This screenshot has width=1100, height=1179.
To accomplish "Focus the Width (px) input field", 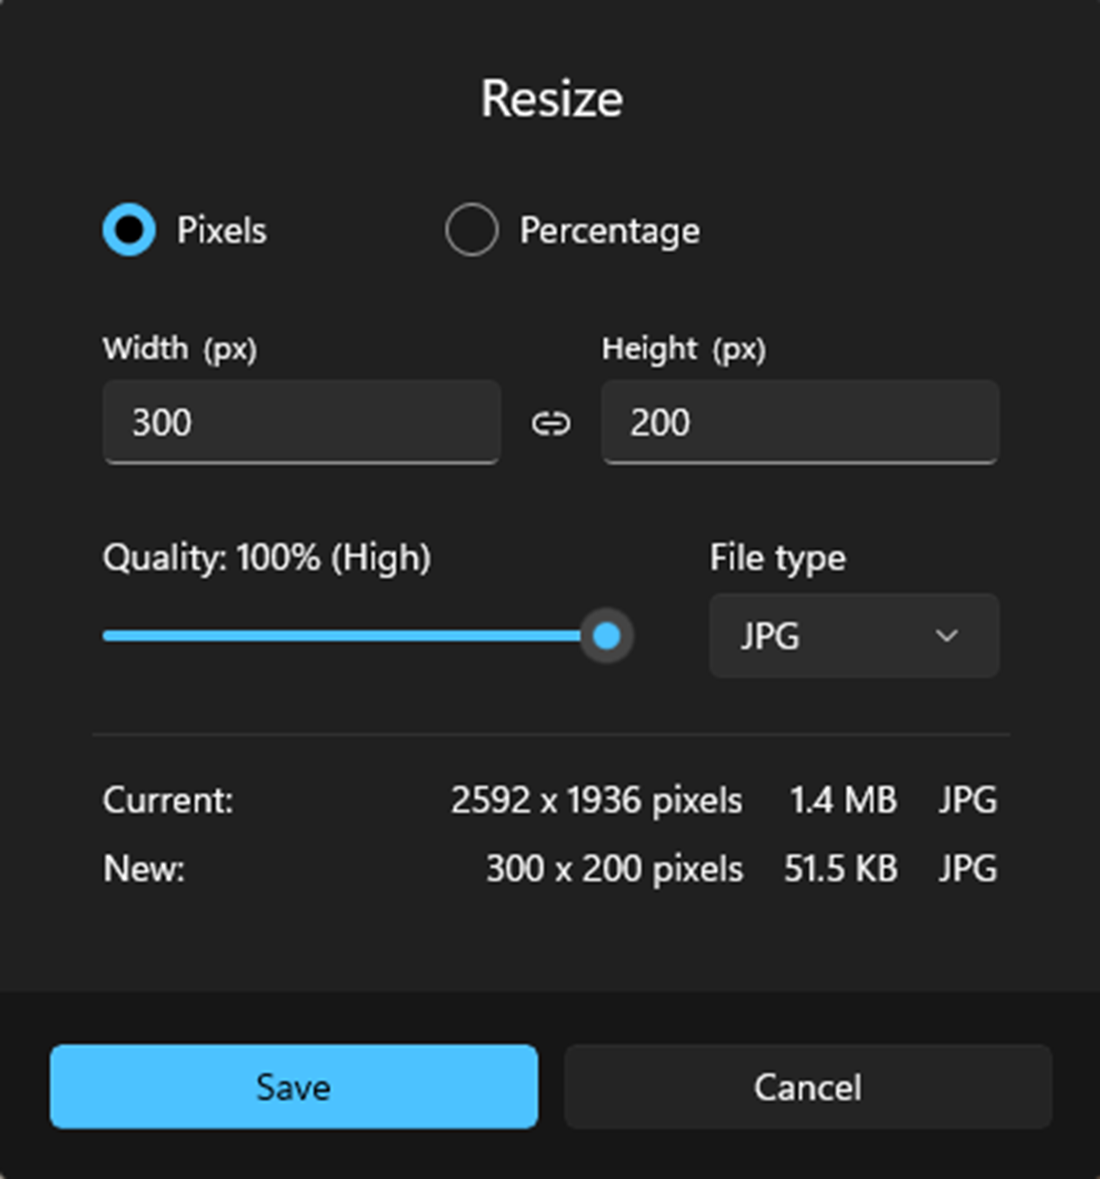I will pyautogui.click(x=301, y=422).
